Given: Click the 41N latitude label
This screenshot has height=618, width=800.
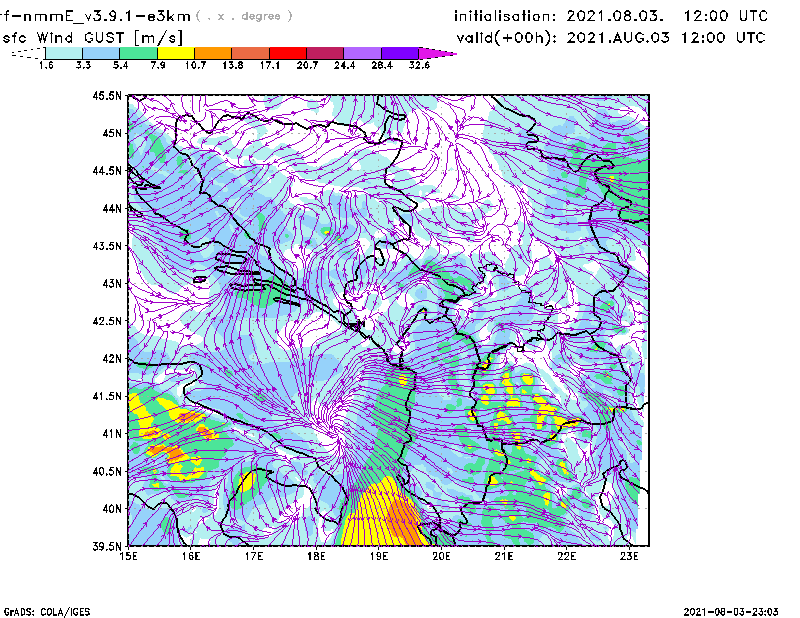Looking at the screenshot, I should [112, 433].
